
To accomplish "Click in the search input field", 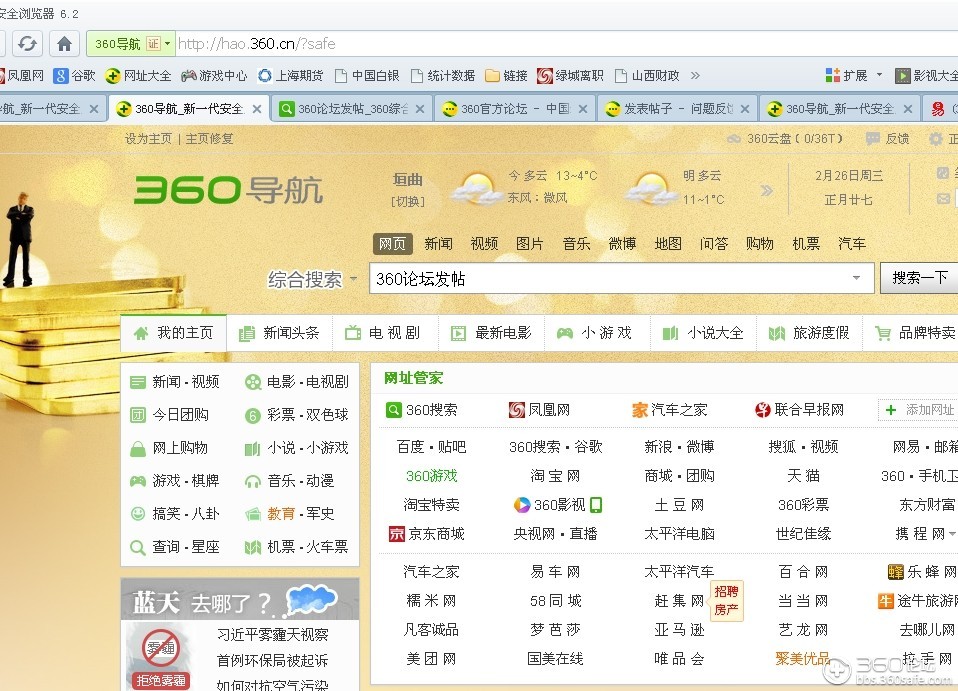I will coord(611,279).
